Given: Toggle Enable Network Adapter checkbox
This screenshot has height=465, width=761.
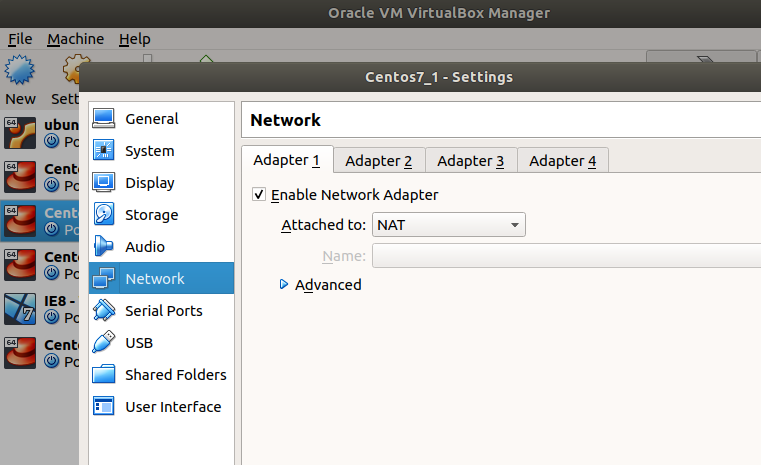Looking at the screenshot, I should coord(260,195).
